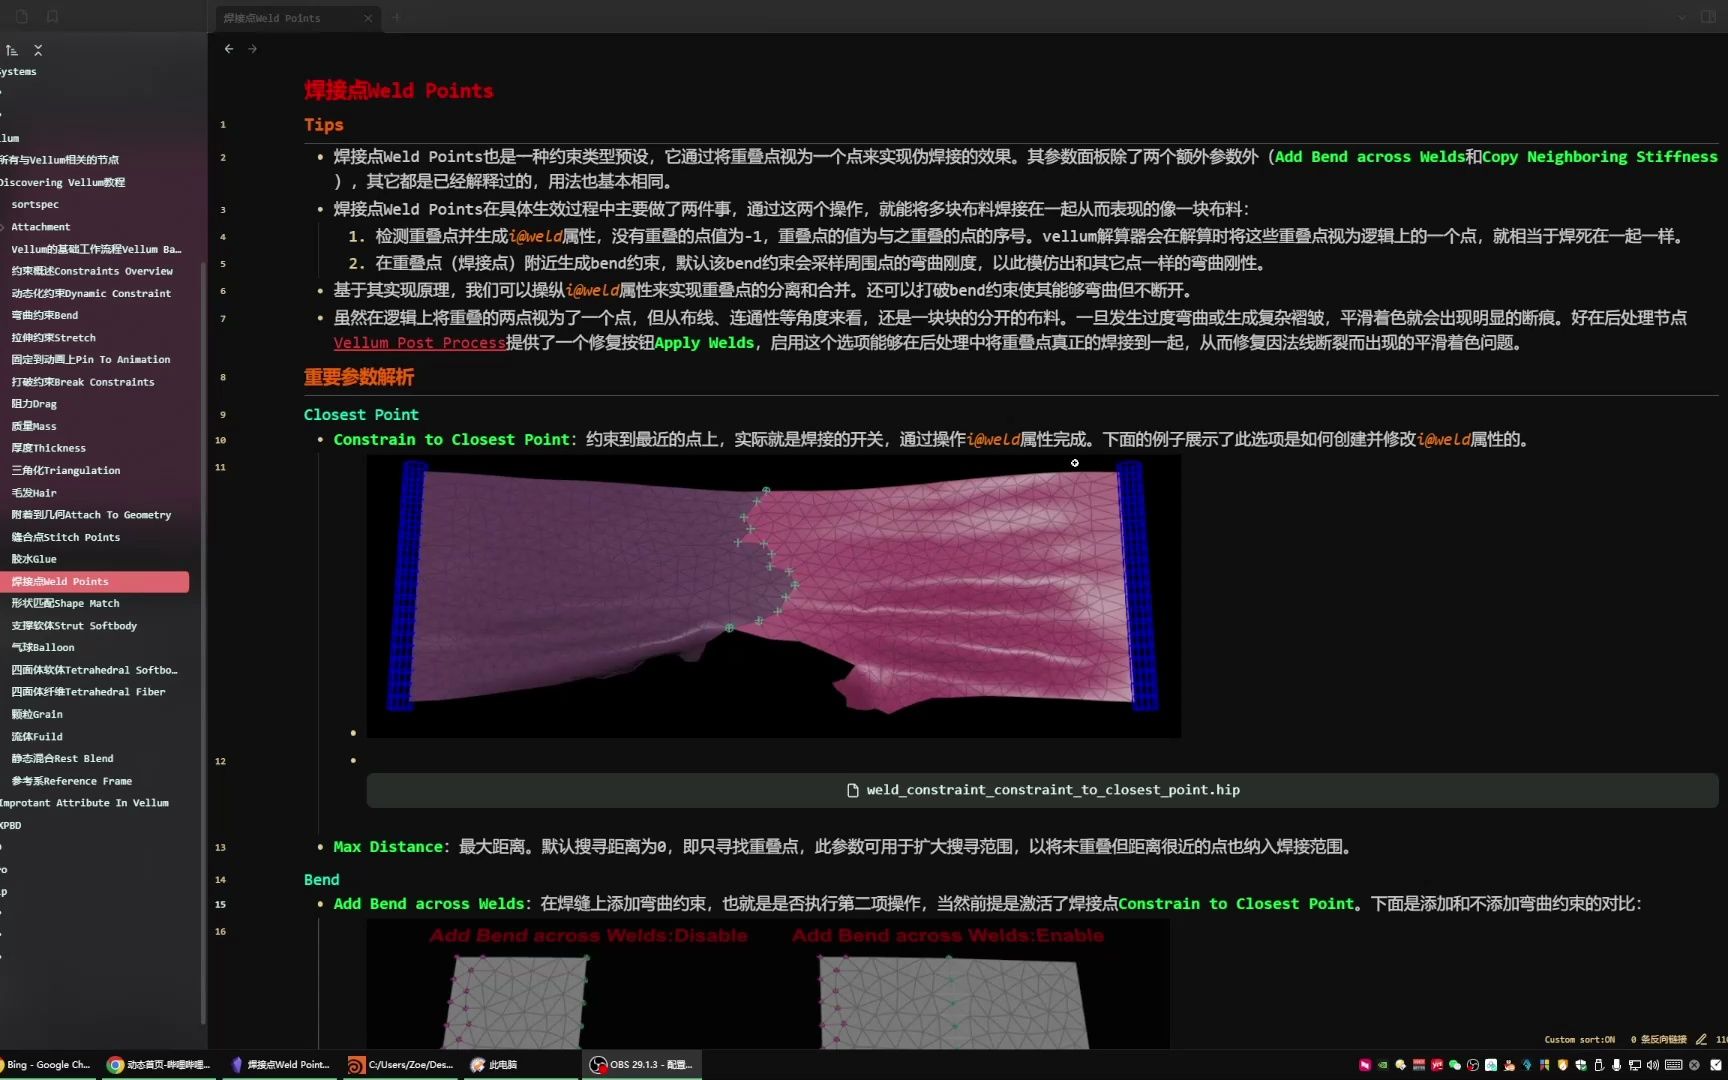Switch to Bing Google Chrome taskbar window
1728x1080 pixels.
tap(46, 1065)
